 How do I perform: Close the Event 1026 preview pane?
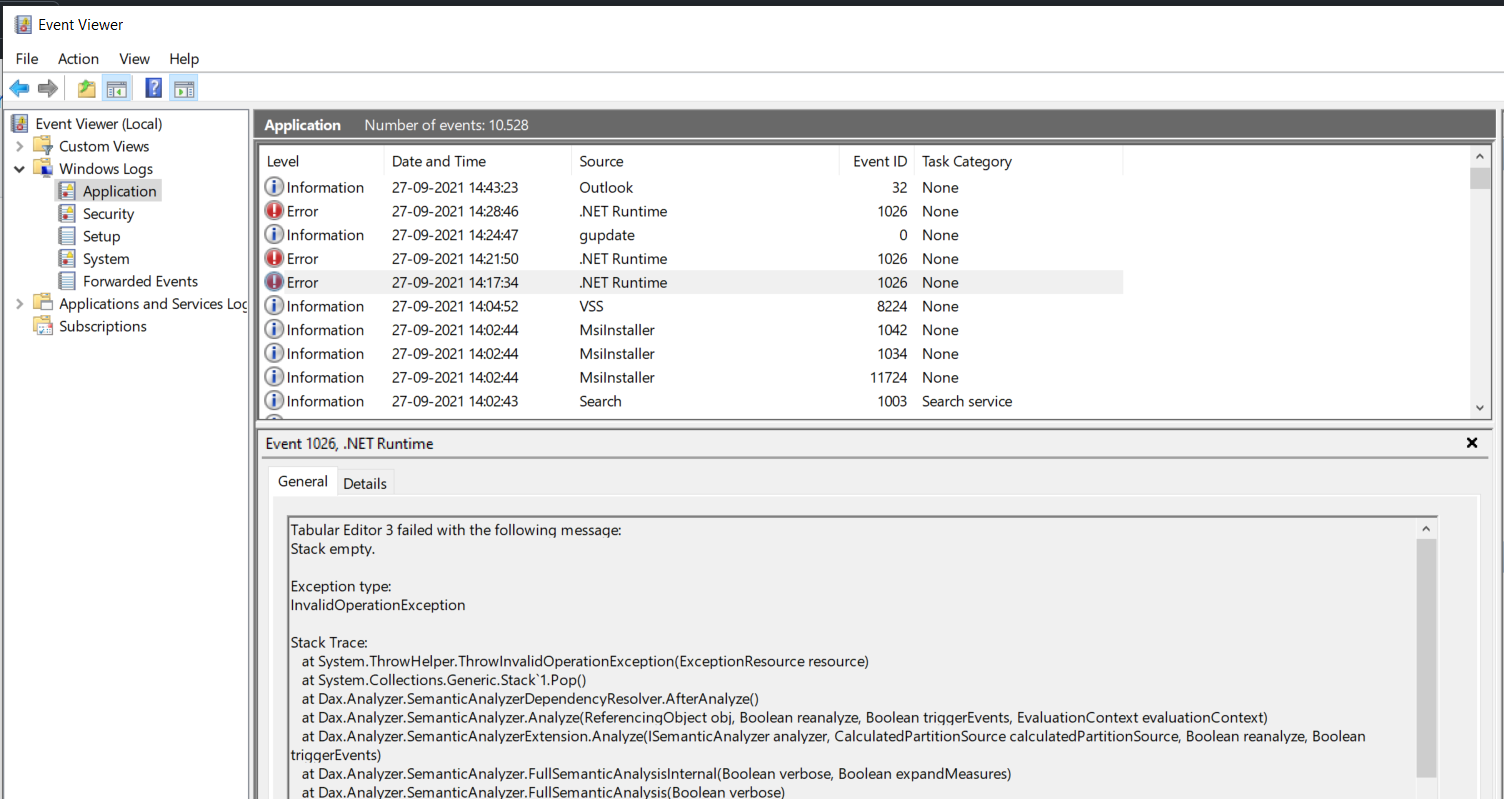click(1472, 442)
